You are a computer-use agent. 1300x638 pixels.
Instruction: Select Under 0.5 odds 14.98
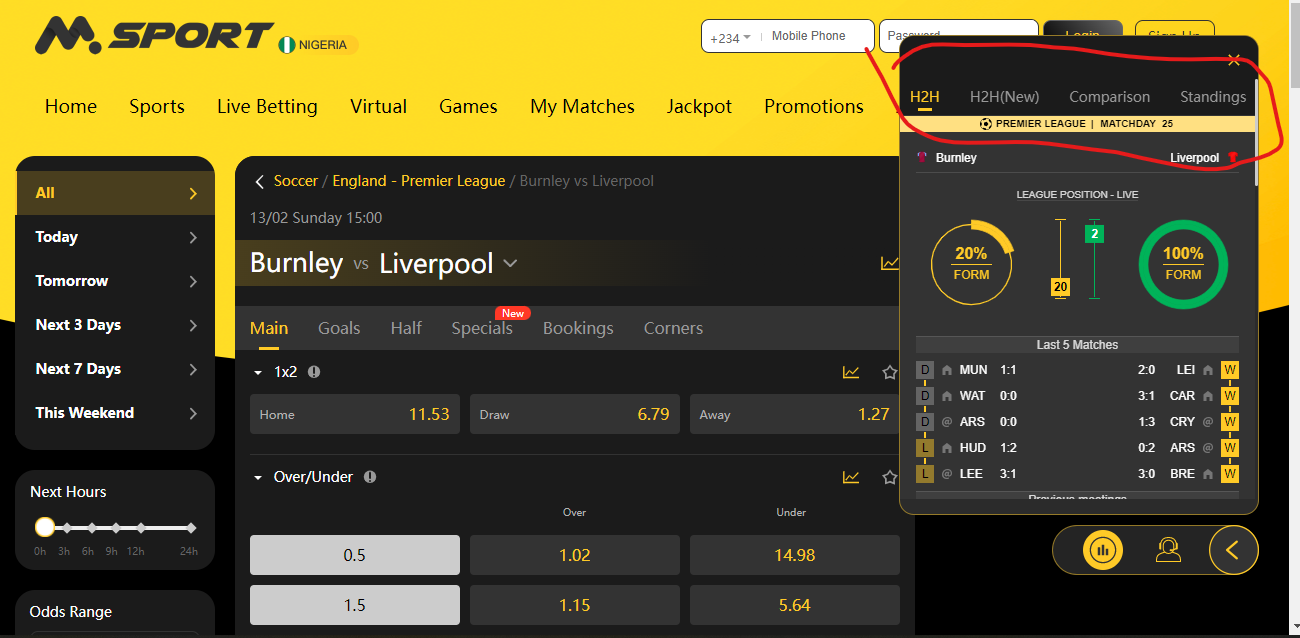tap(795, 555)
